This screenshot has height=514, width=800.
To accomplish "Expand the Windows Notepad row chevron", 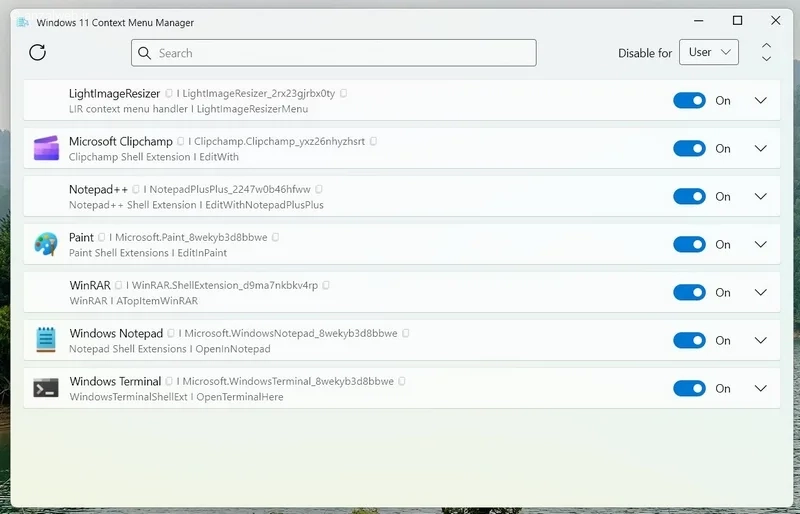I will click(760, 340).
